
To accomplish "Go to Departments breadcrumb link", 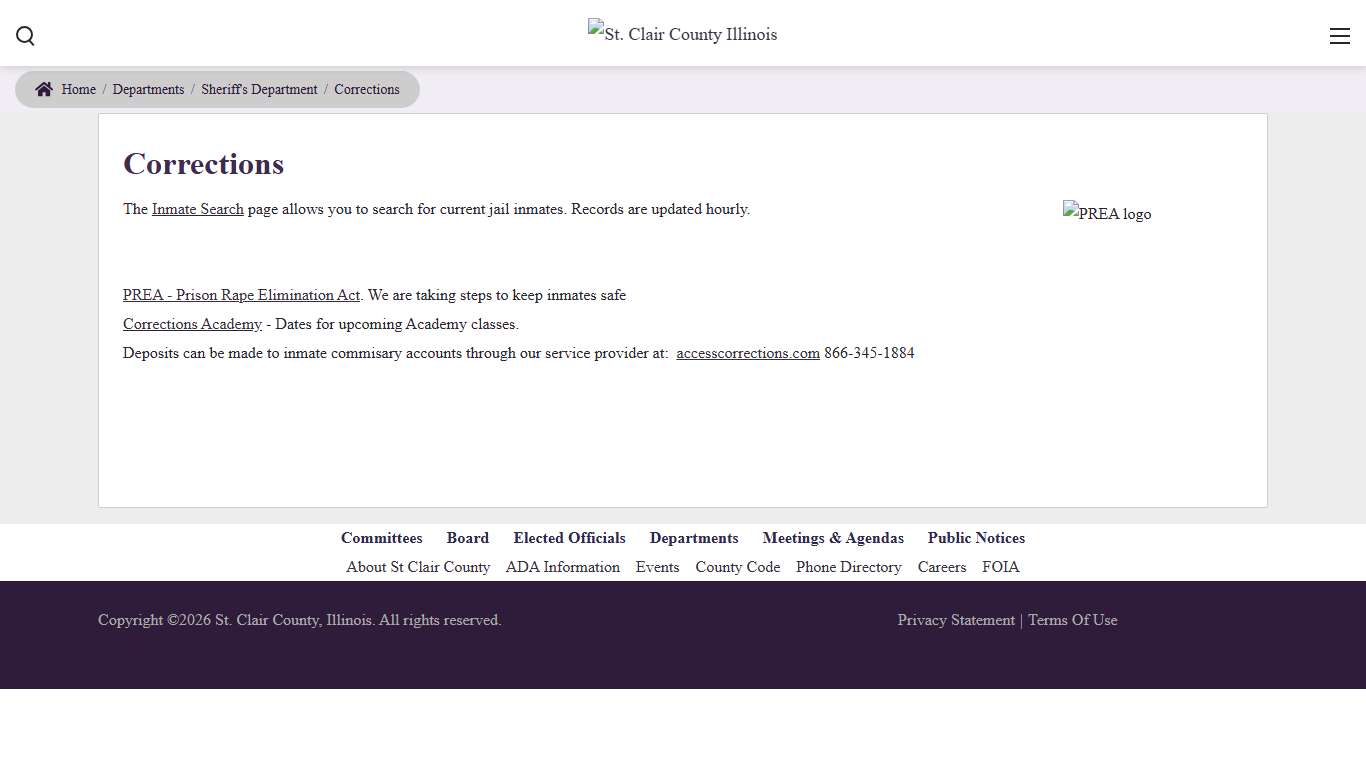I will pyautogui.click(x=148, y=89).
